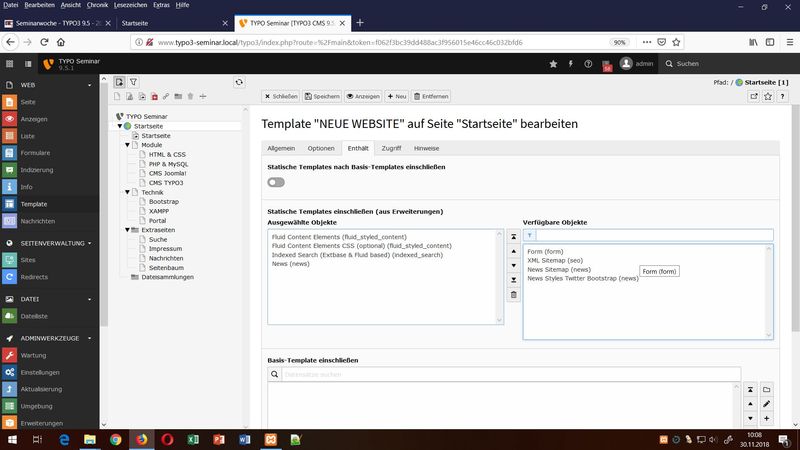Click the clear cache lightning icon
Screen dimensions: 800x450
pyautogui.click(x=572, y=64)
